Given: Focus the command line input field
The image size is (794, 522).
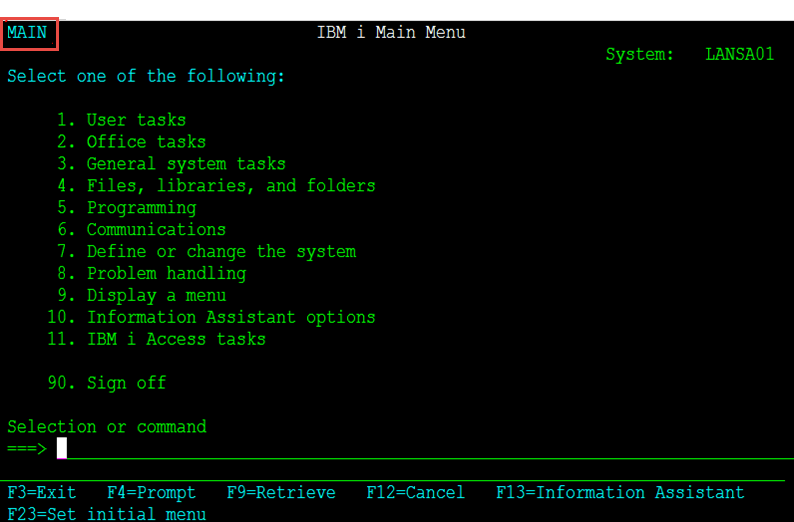Looking at the screenshot, I should point(425,449).
